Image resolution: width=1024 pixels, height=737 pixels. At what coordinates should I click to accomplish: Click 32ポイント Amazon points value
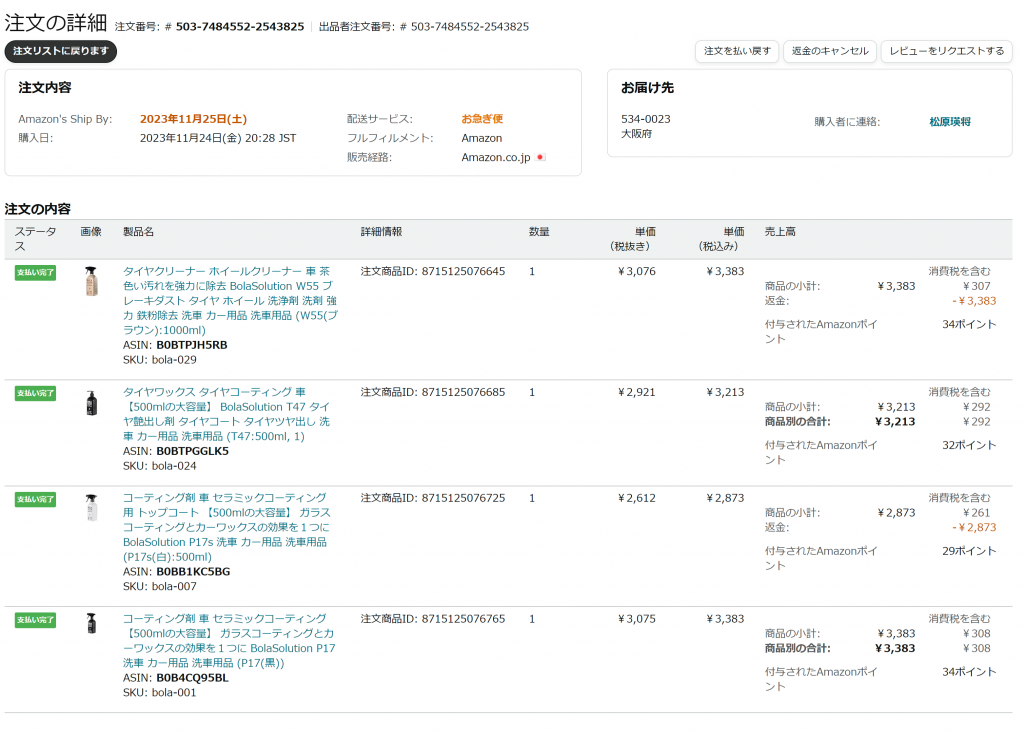(x=969, y=445)
